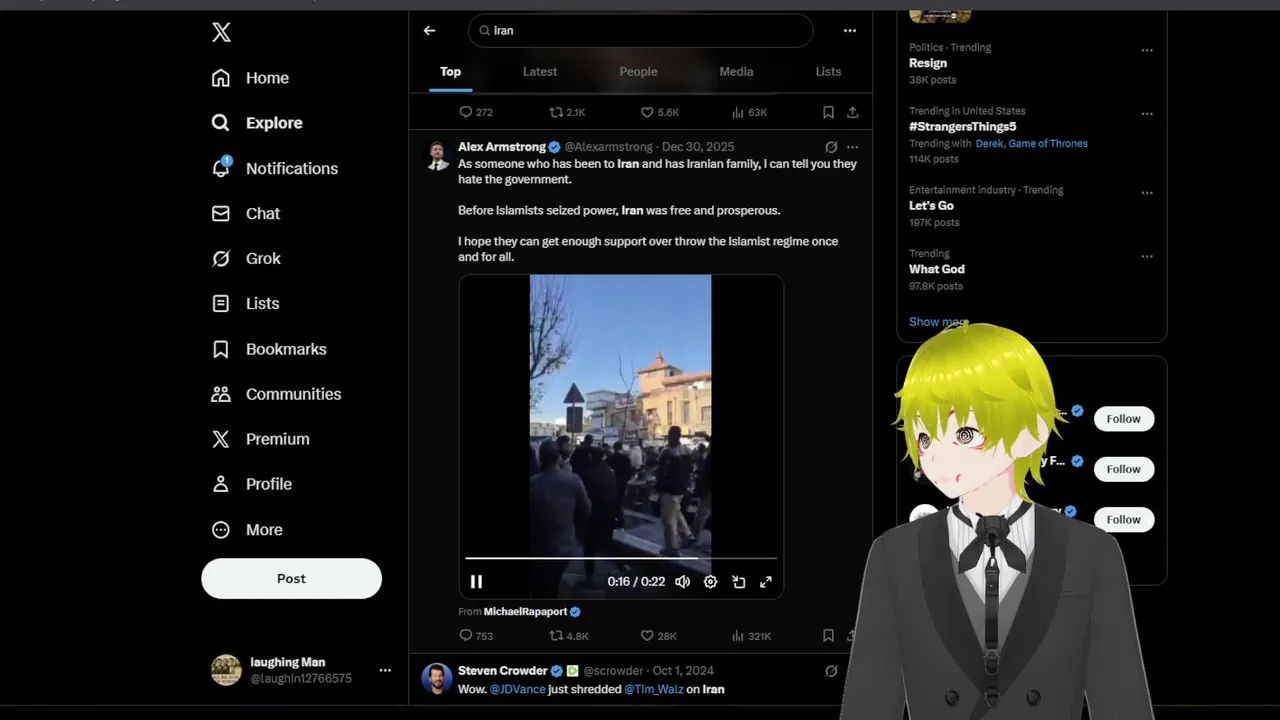This screenshot has width=1280, height=720.
Task: Reply to post with 272 replies
Action: coord(475,113)
